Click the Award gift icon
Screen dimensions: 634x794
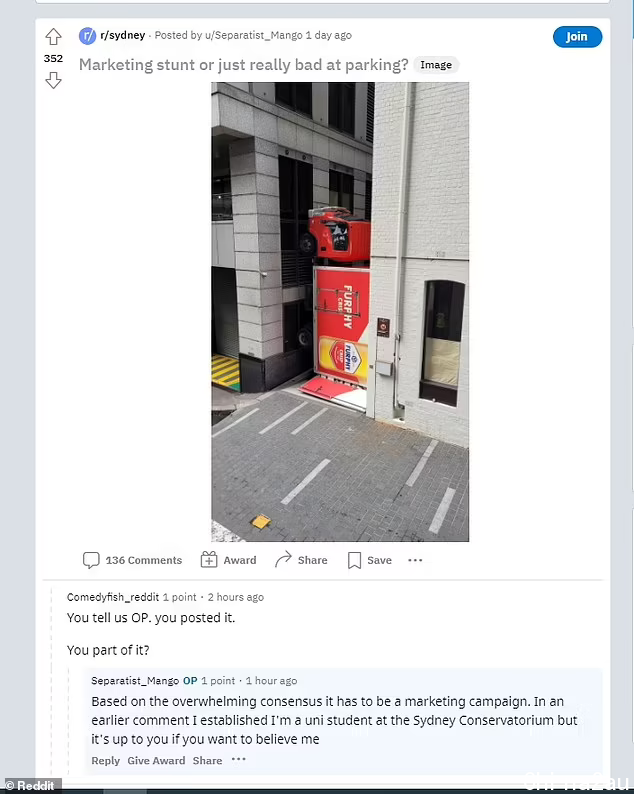(209, 560)
